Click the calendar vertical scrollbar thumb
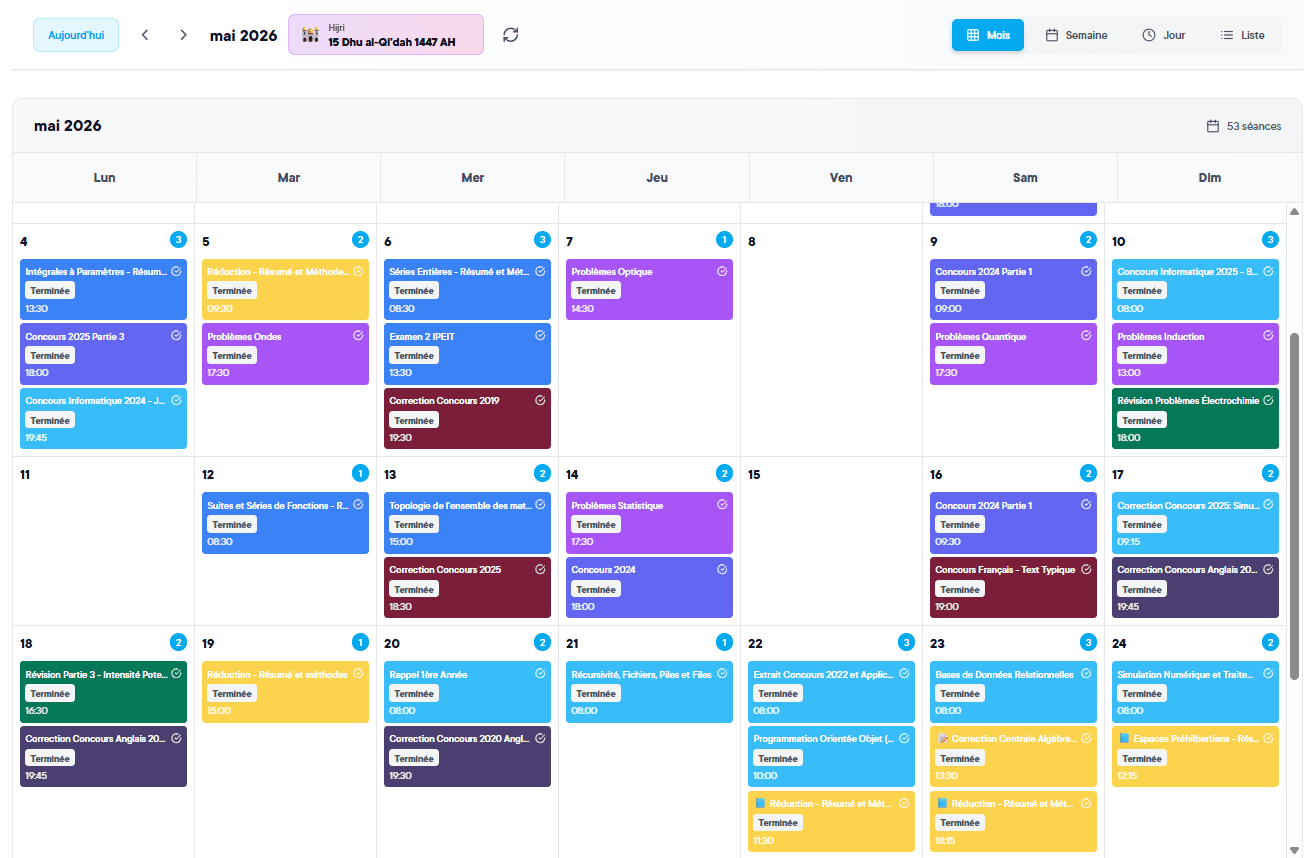This screenshot has width=1313, height=858. click(x=1295, y=507)
